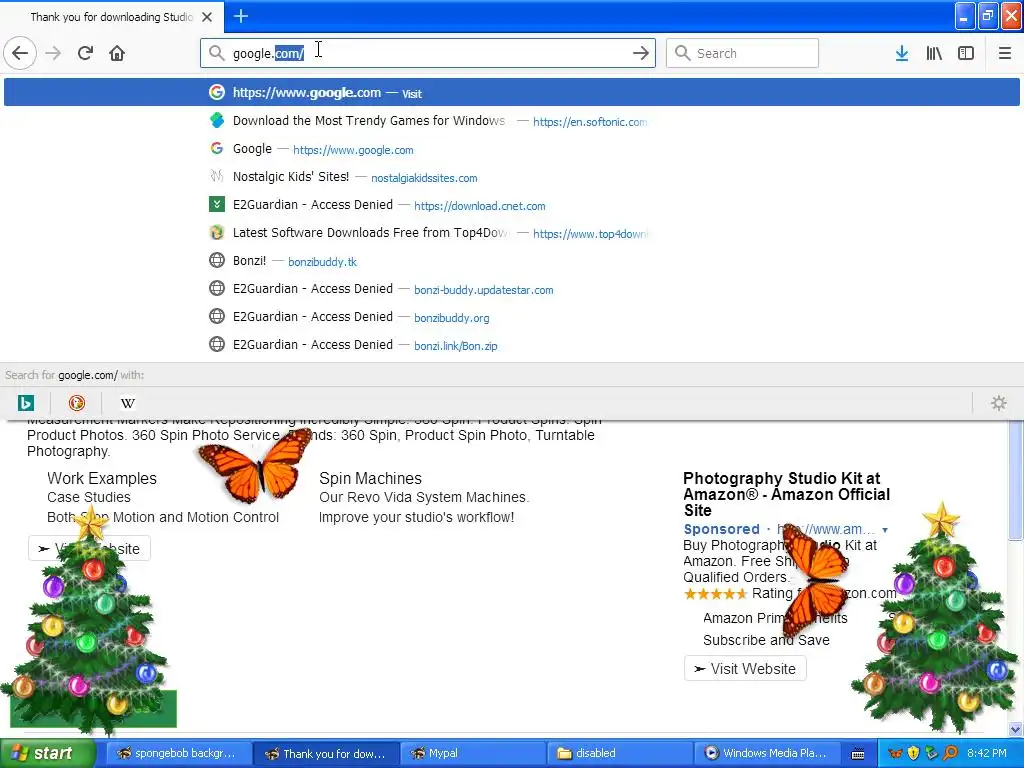Open the 'disabled' folder taskbar item

[x=618, y=754]
